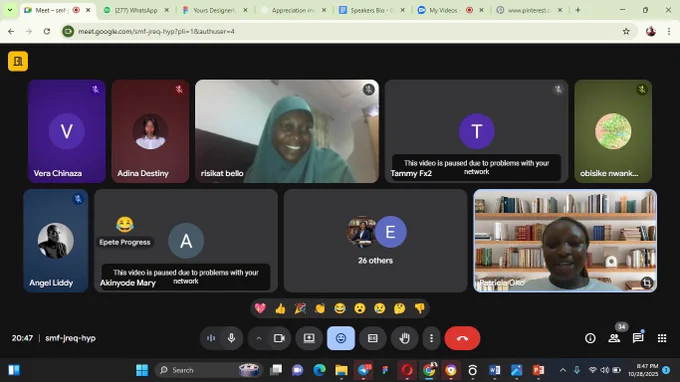Send the clapping hands reaction
Screen dimensions: 680x382
(320, 308)
